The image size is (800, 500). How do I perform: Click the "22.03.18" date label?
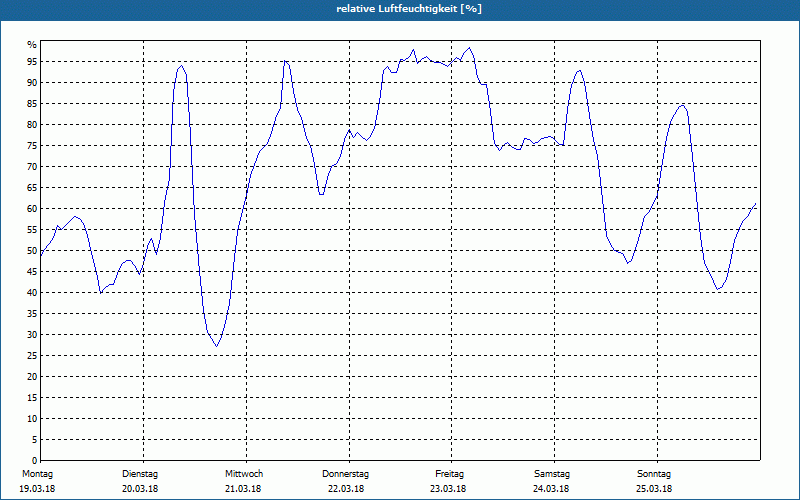click(x=346, y=489)
